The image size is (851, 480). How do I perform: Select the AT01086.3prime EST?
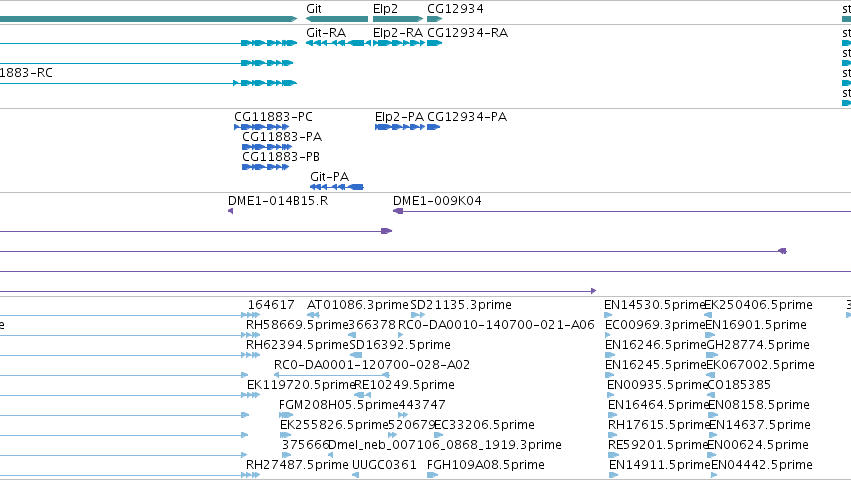(x=357, y=305)
